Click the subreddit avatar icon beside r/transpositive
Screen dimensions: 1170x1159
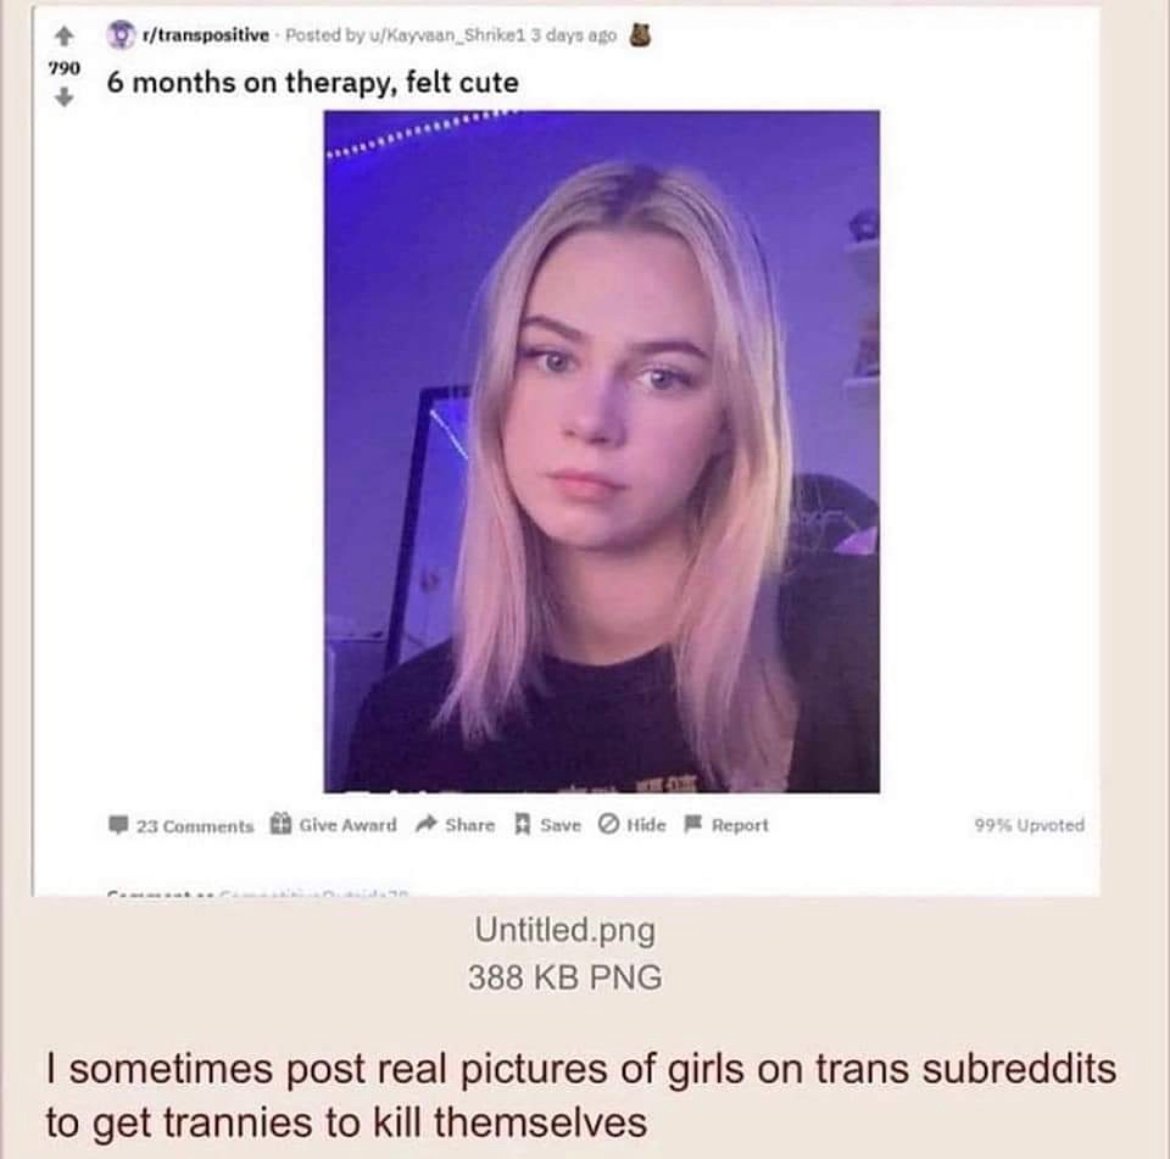click(118, 35)
